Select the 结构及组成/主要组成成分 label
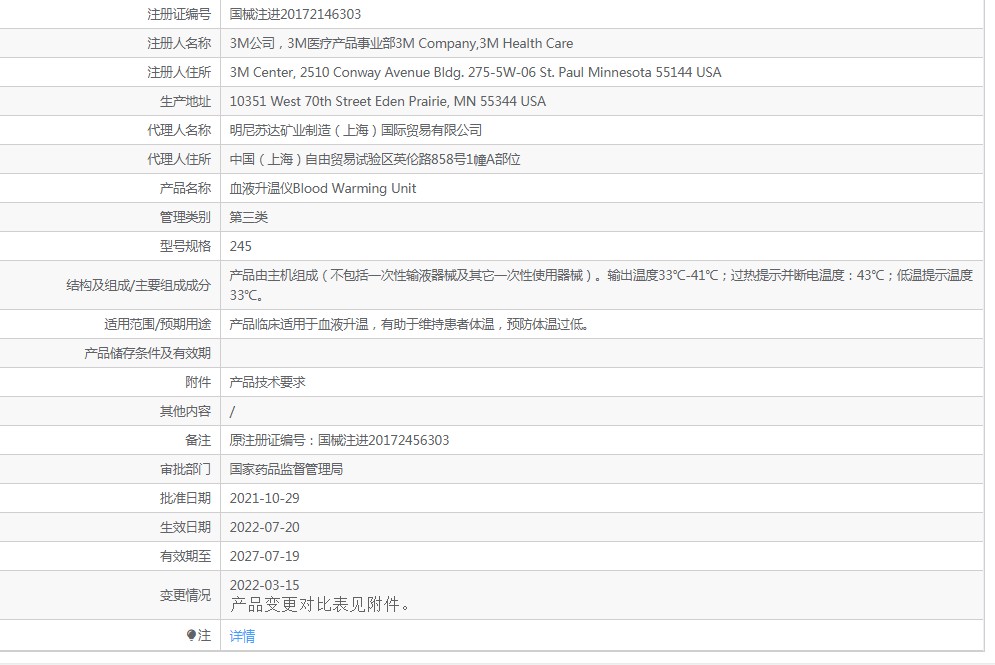Image resolution: width=995 pixels, height=665 pixels. coord(138,286)
